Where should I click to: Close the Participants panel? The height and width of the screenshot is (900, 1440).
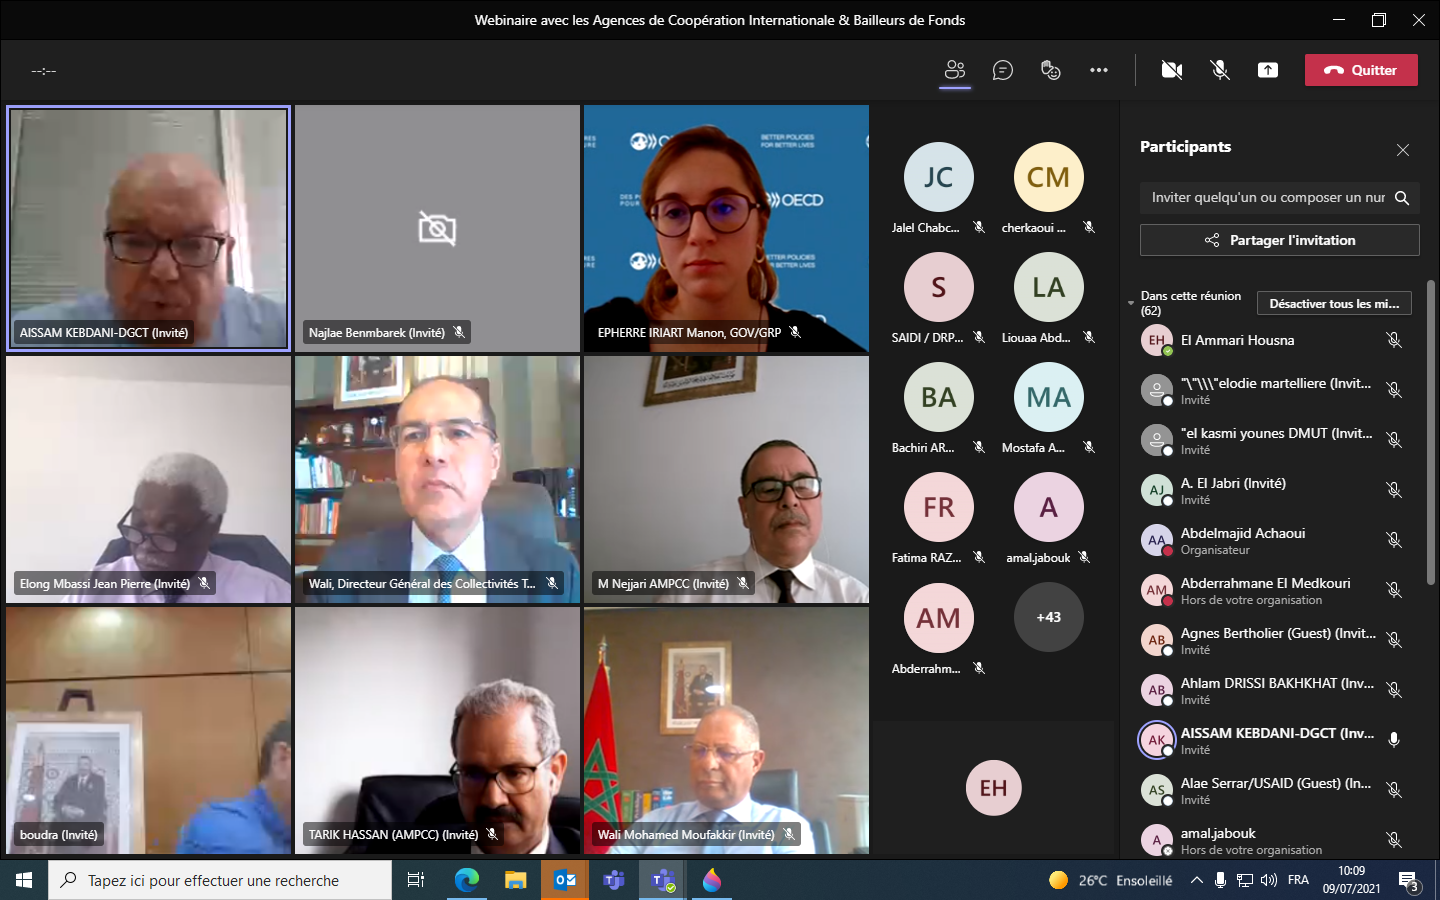(x=1403, y=150)
